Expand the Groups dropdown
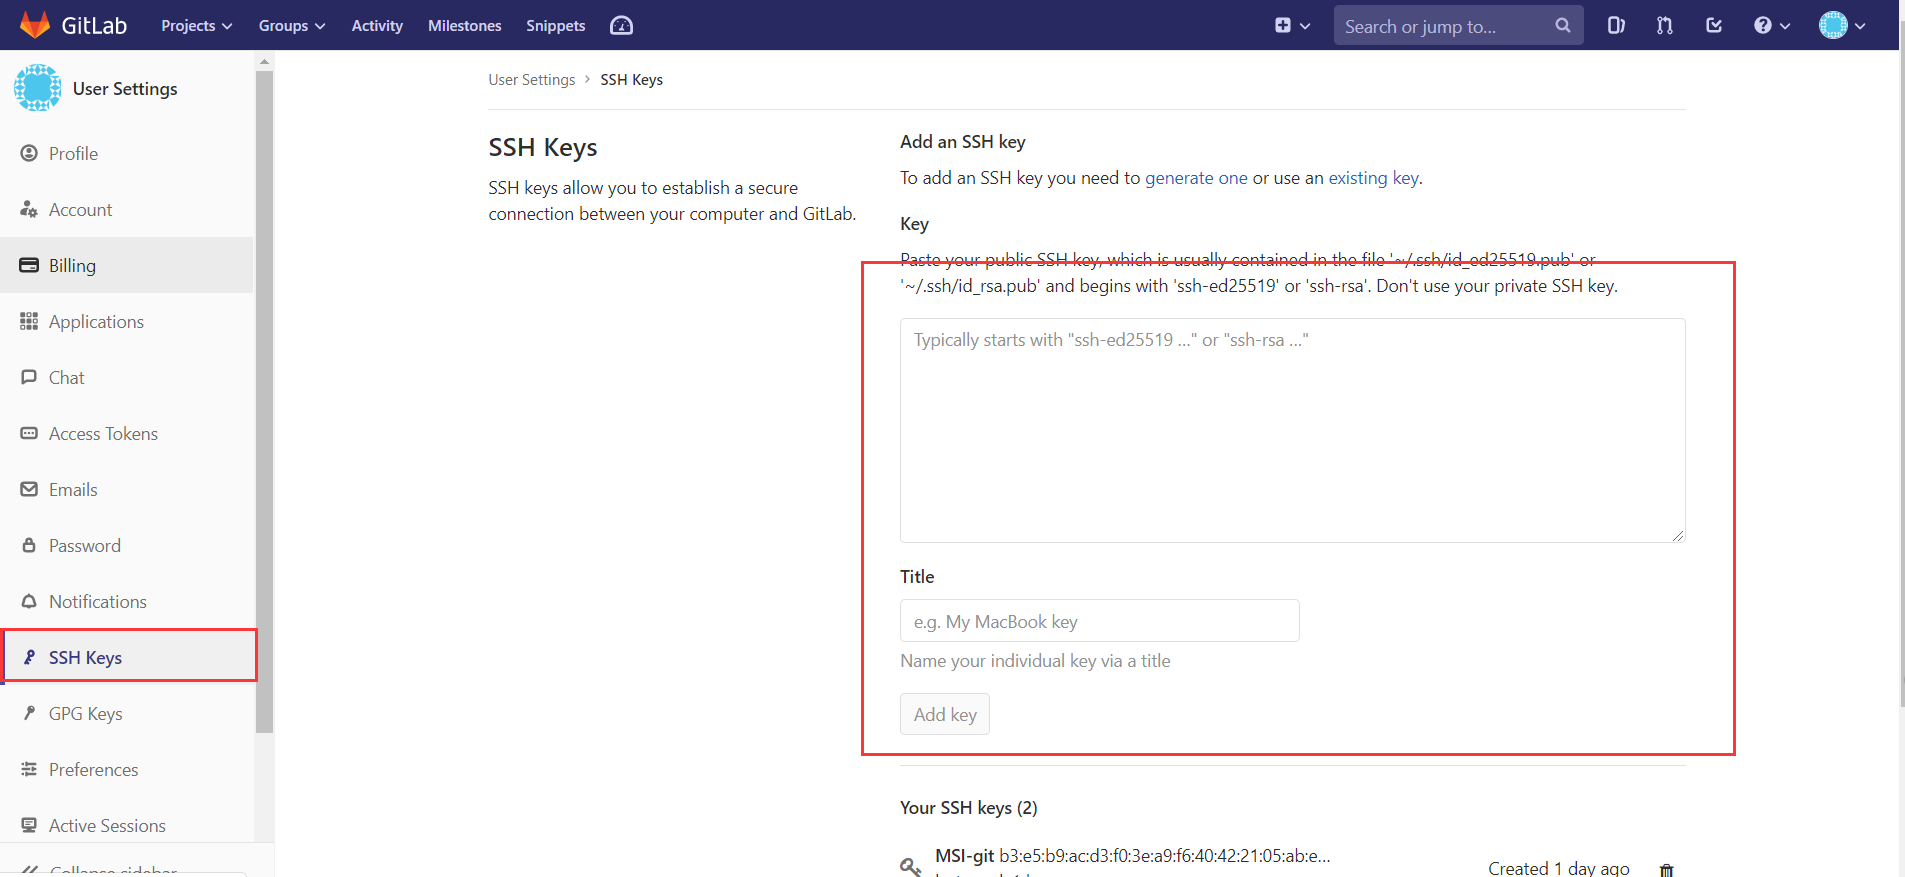This screenshot has height=877, width=1905. point(292,25)
